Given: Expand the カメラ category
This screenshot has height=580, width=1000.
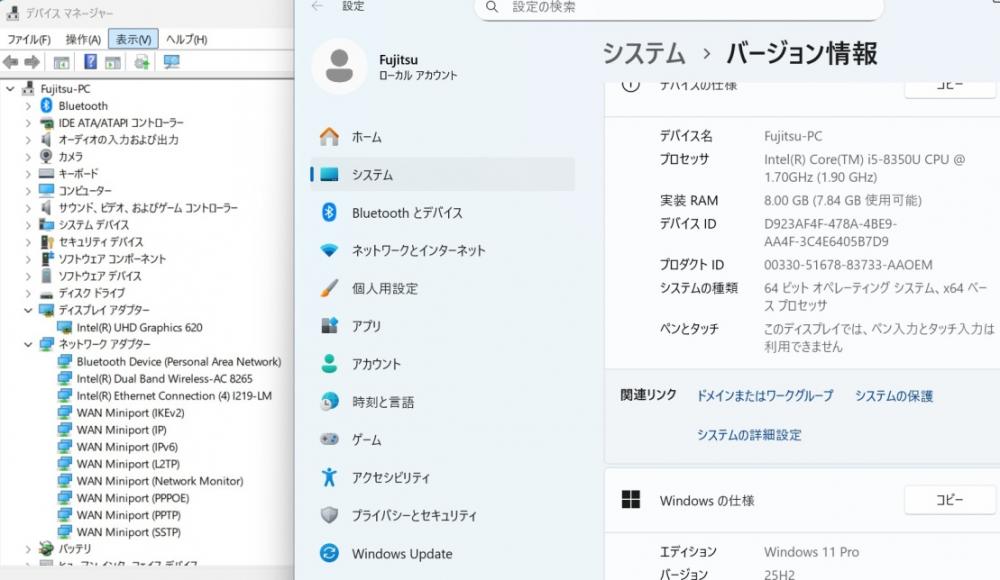Looking at the screenshot, I should coord(28,157).
